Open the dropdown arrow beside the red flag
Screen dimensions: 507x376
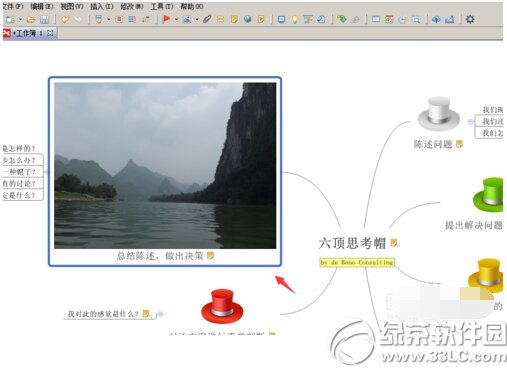point(176,20)
